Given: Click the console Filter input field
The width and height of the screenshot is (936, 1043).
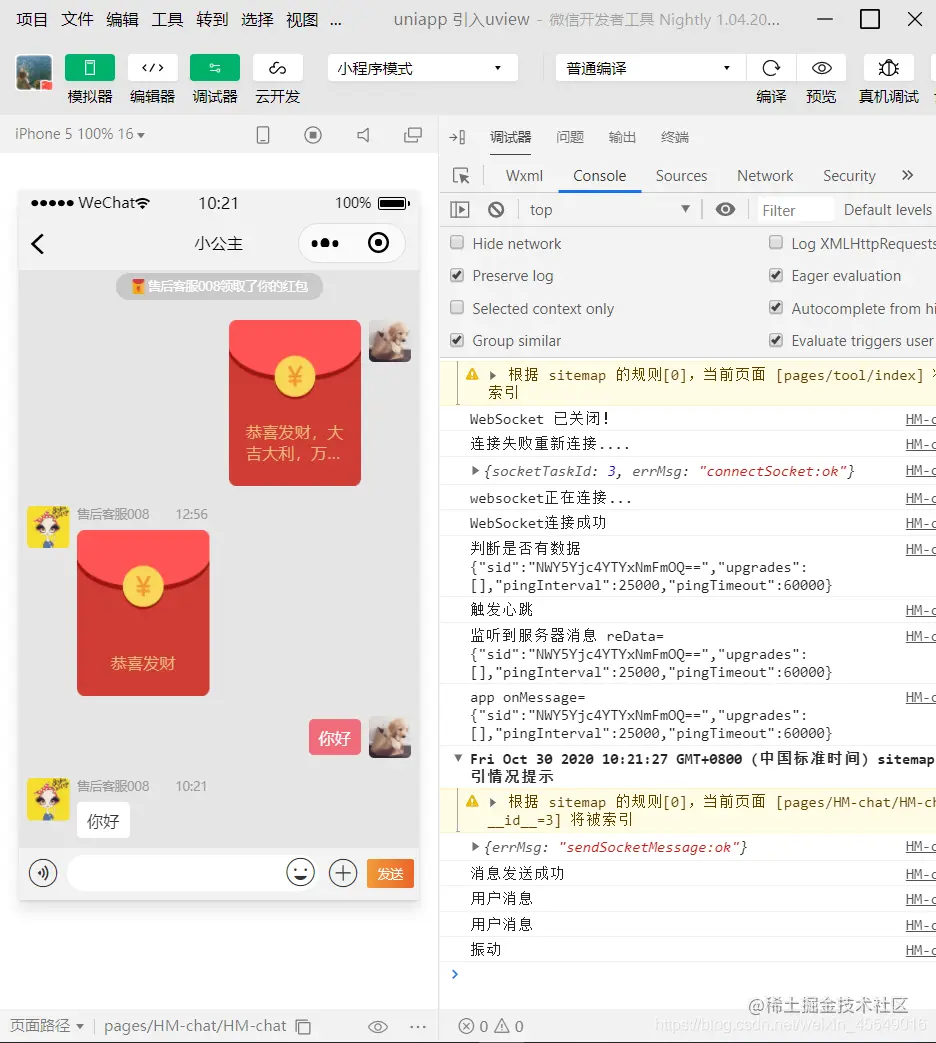Looking at the screenshot, I should [793, 209].
